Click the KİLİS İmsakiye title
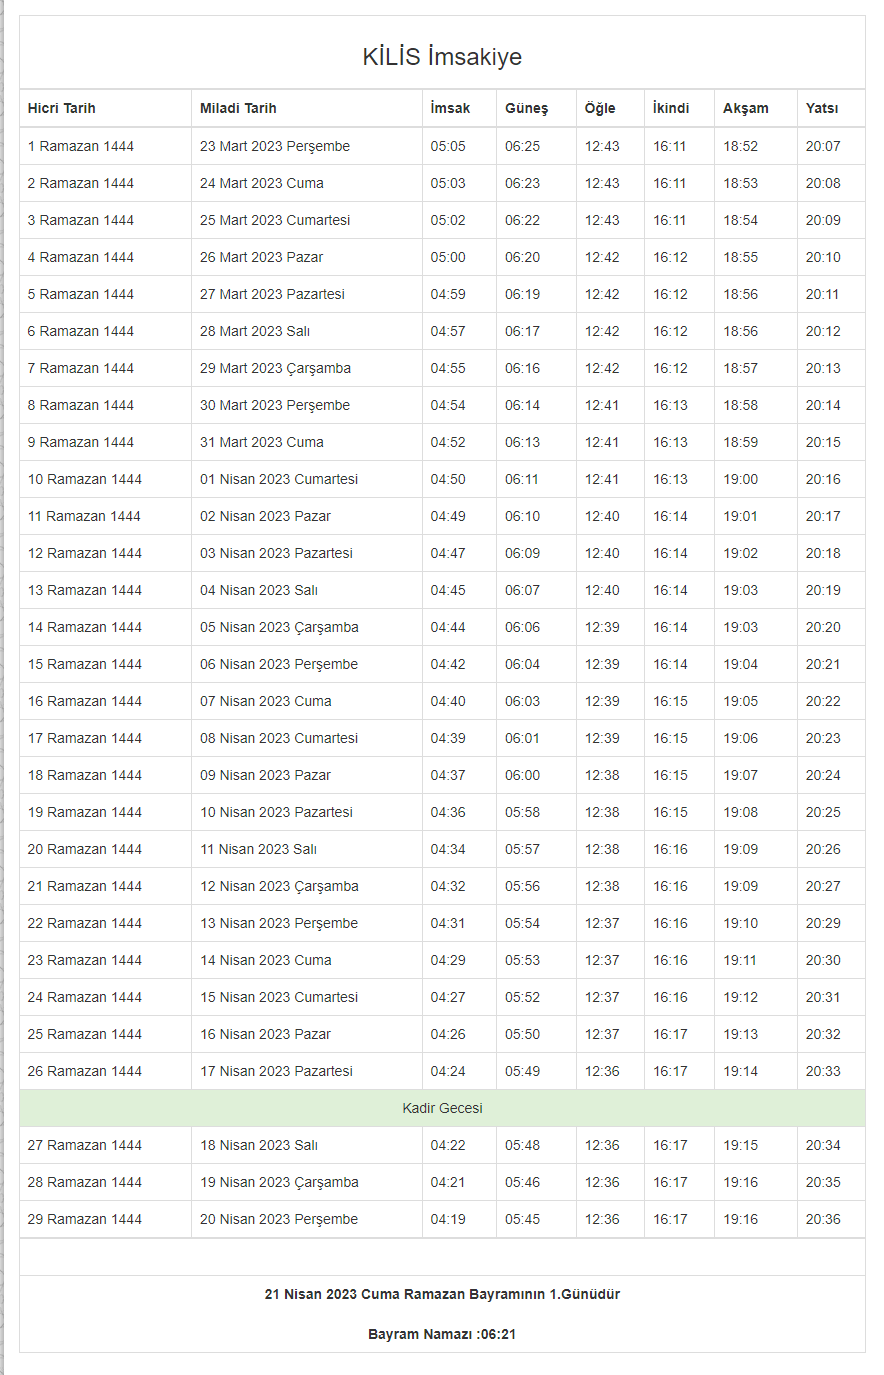The height and width of the screenshot is (1375, 884). pyautogui.click(x=442, y=57)
